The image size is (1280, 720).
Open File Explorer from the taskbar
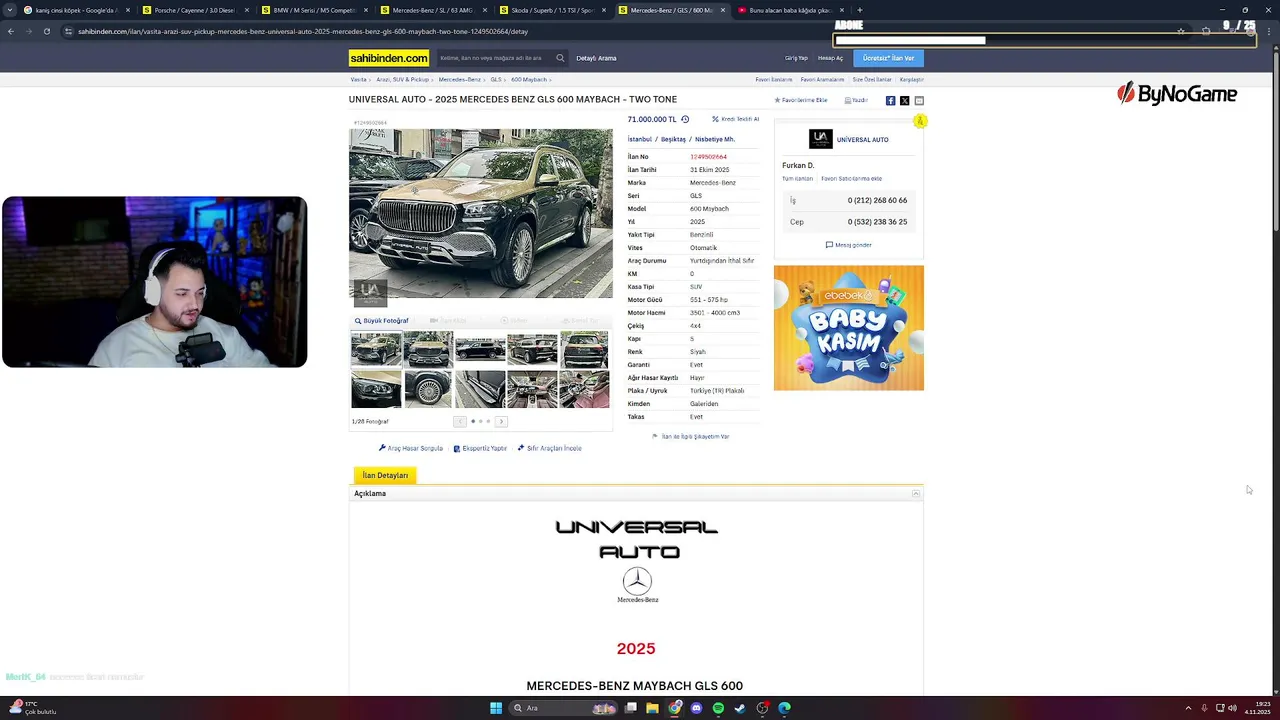652,708
